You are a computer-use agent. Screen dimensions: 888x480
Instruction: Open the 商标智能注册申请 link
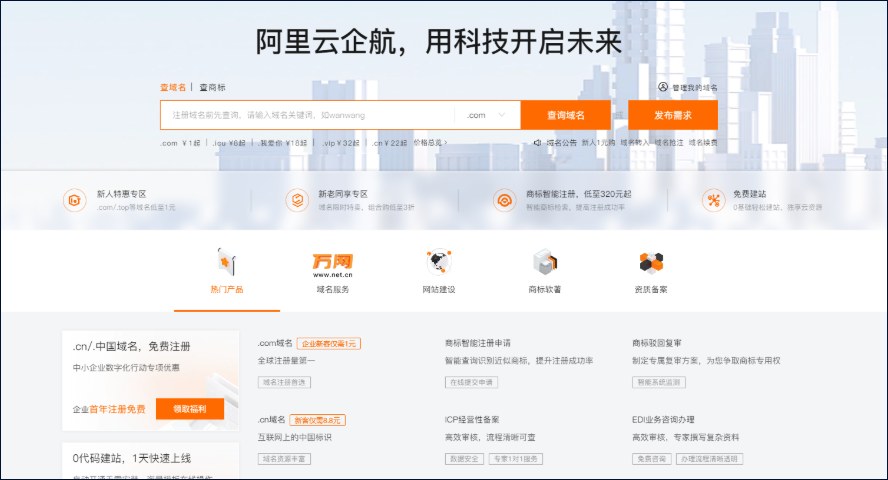click(x=477, y=343)
